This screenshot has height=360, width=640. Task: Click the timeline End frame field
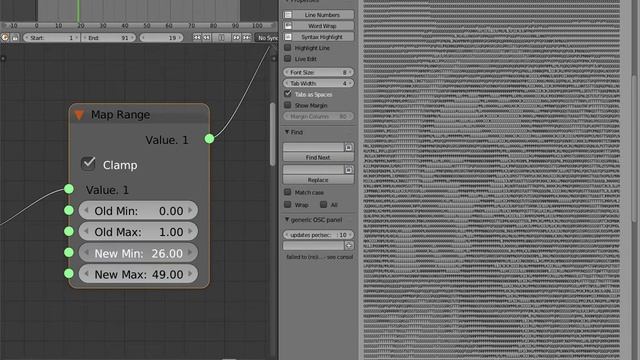pyautogui.click(x=109, y=38)
